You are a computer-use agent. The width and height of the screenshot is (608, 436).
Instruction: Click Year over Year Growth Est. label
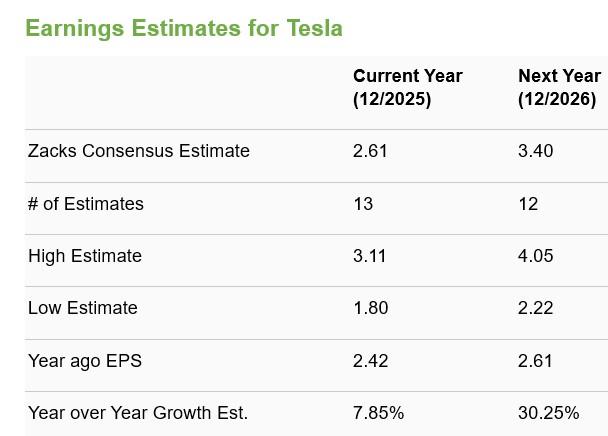(x=138, y=413)
